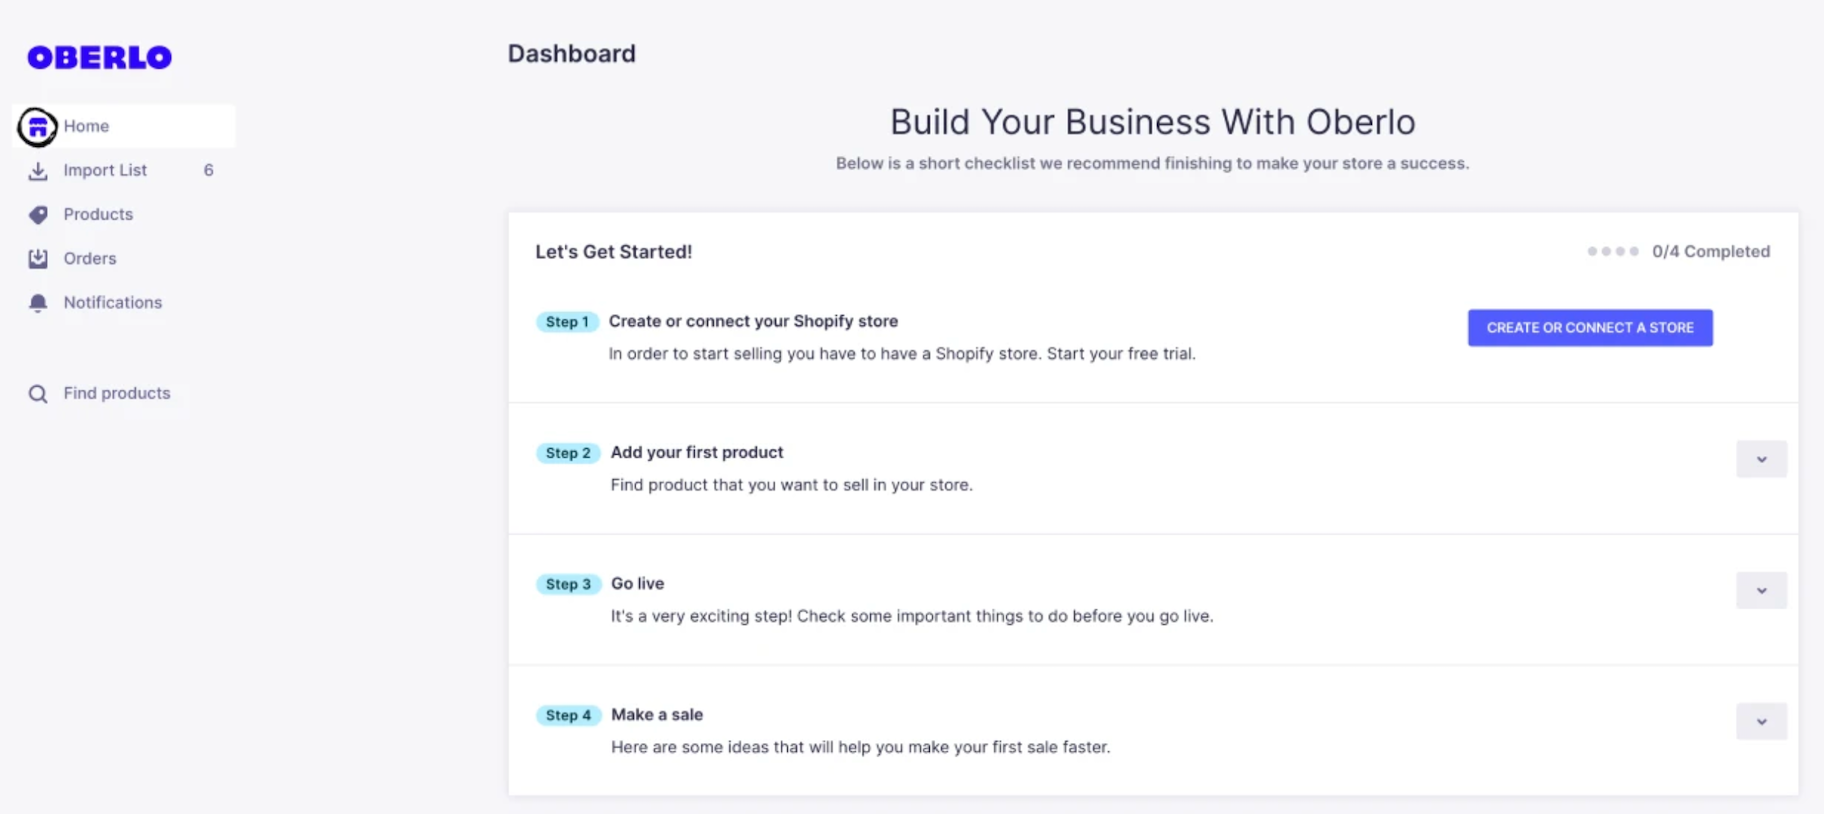The height and width of the screenshot is (814, 1824).
Task: Open the Orders section
Action: click(x=90, y=258)
